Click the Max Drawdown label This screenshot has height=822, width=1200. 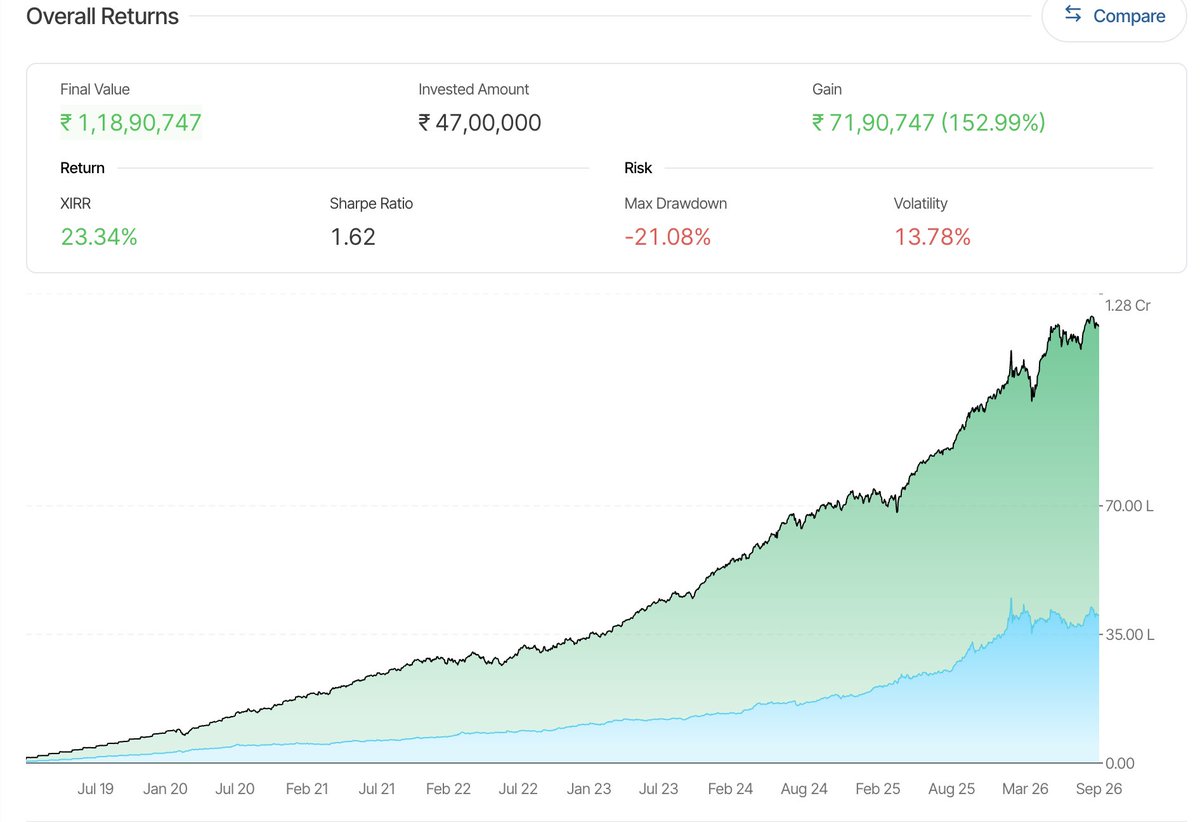click(x=676, y=204)
